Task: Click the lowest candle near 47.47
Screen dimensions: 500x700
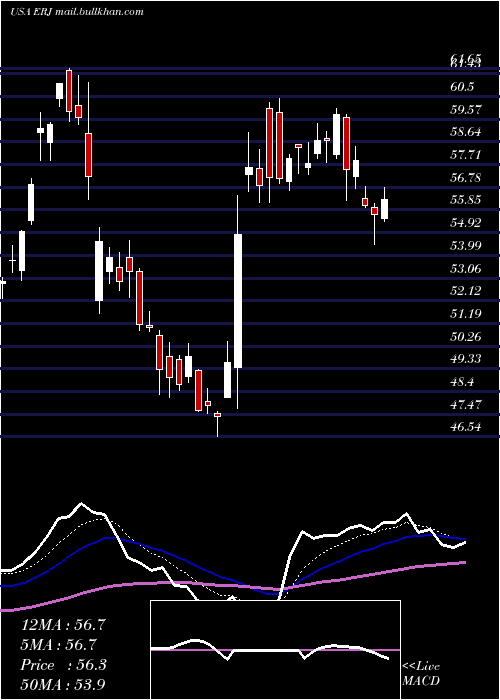Action: (x=217, y=415)
